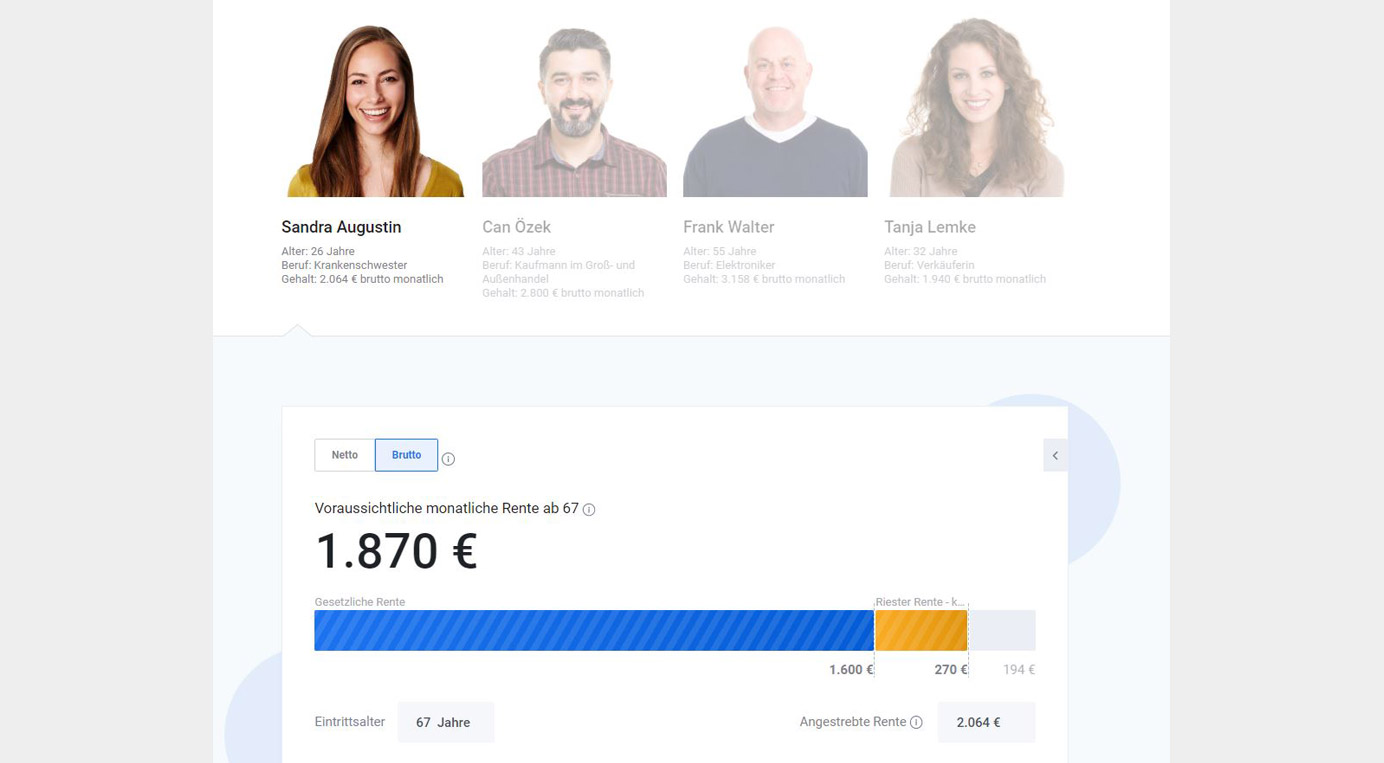Select Sandra Augustin's profile photo
The width and height of the screenshot is (1384, 763).
pos(375,110)
